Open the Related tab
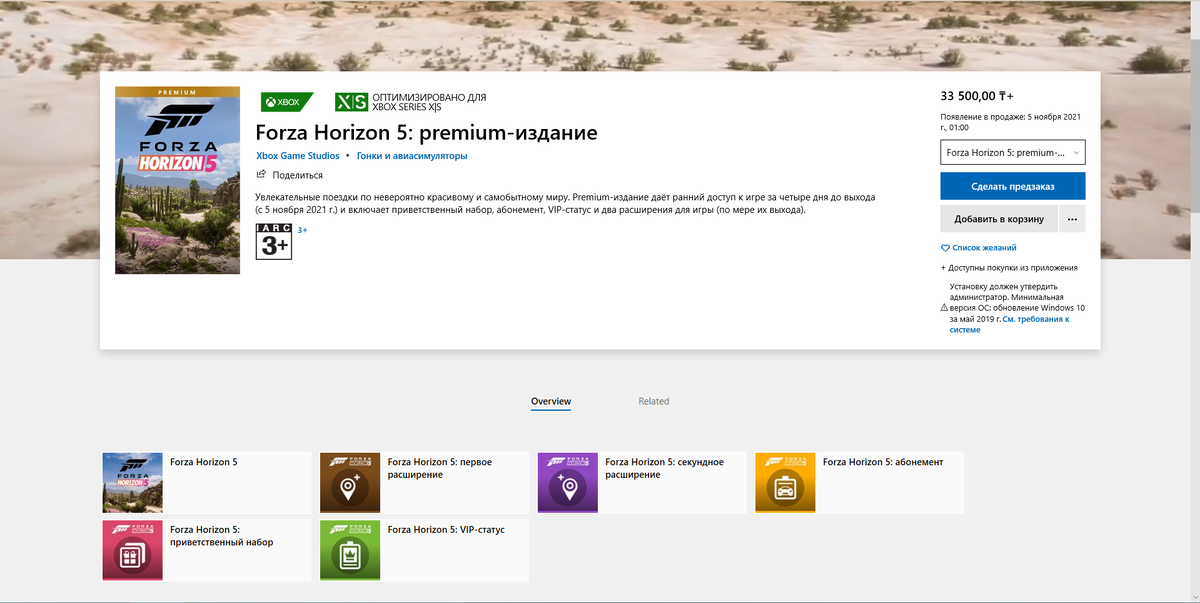The height and width of the screenshot is (603, 1200). (x=654, y=401)
